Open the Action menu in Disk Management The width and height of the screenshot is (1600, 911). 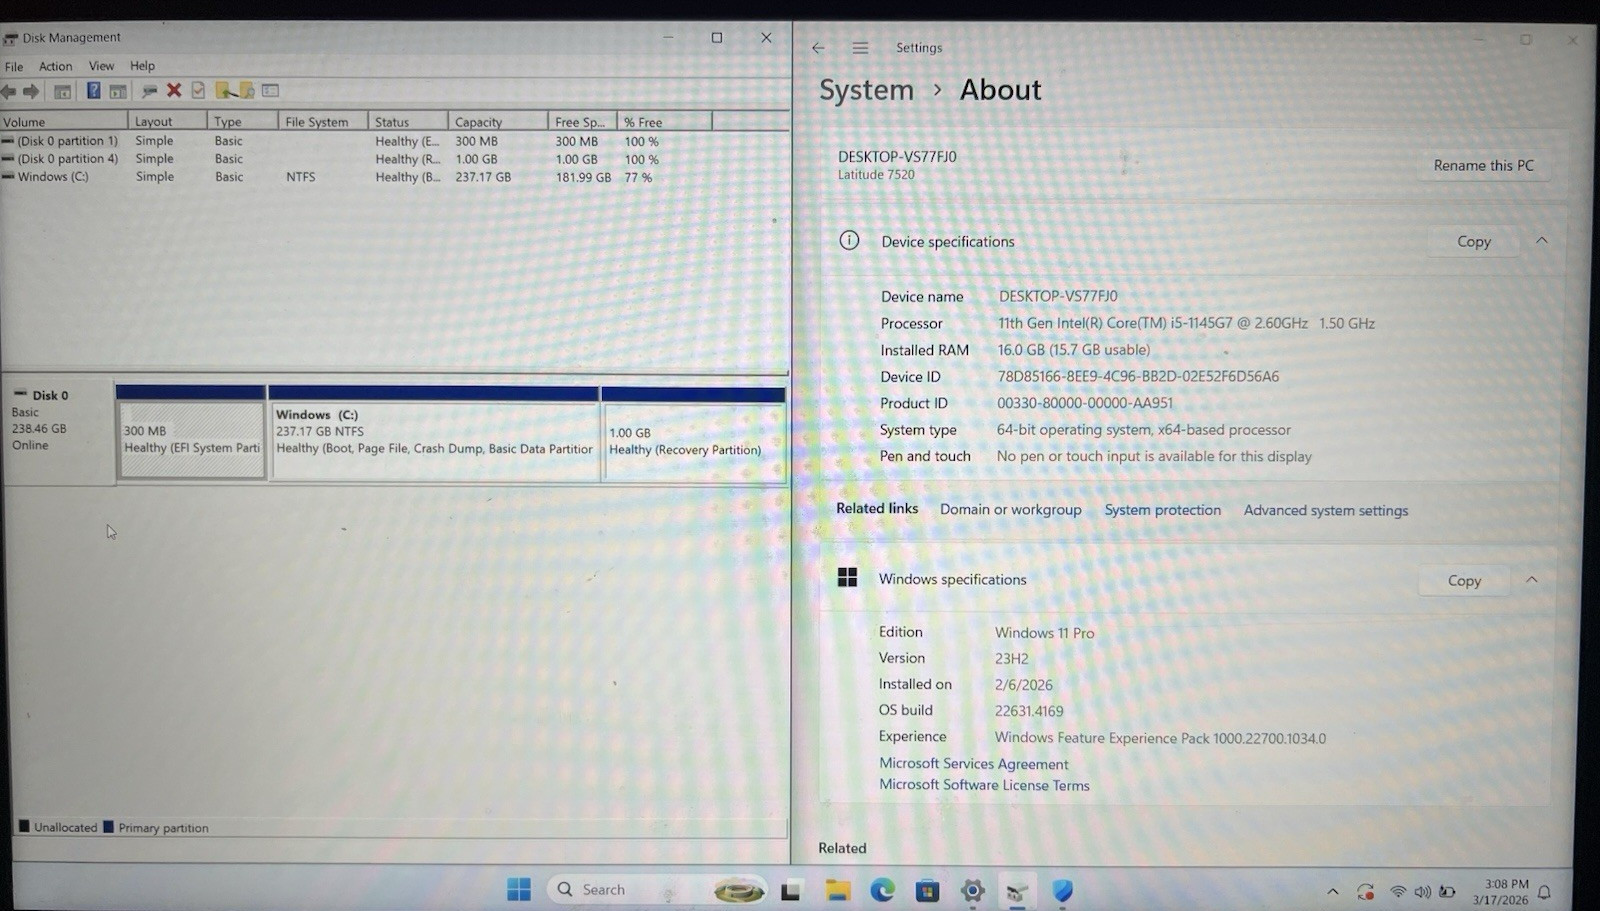(x=55, y=66)
